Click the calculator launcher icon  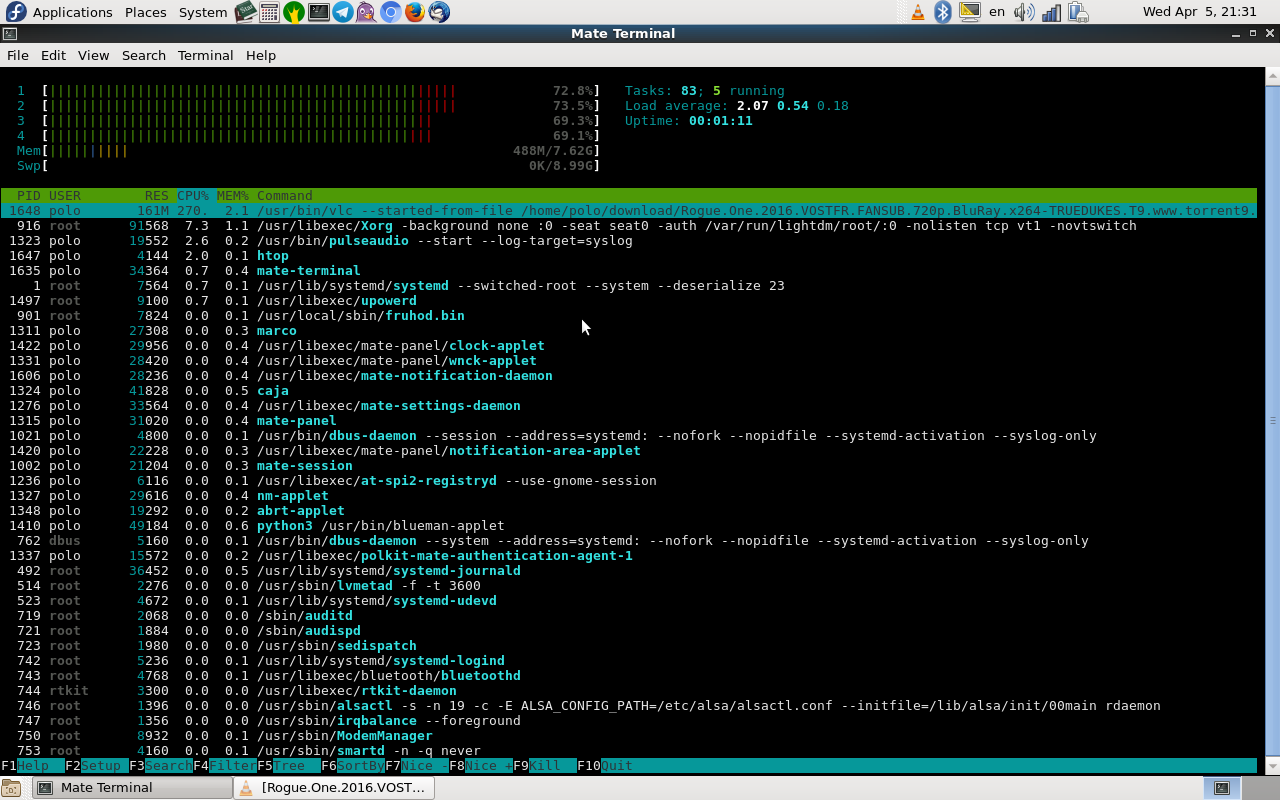click(x=269, y=12)
